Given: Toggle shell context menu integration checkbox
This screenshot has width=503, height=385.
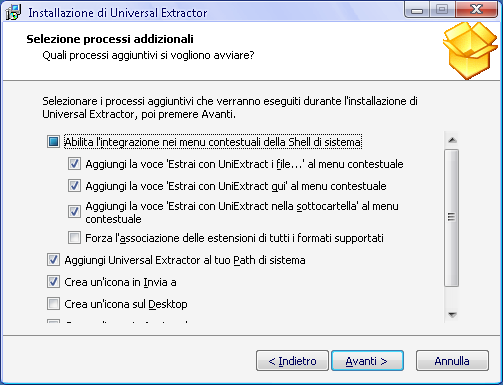Looking at the screenshot, I should [53, 142].
